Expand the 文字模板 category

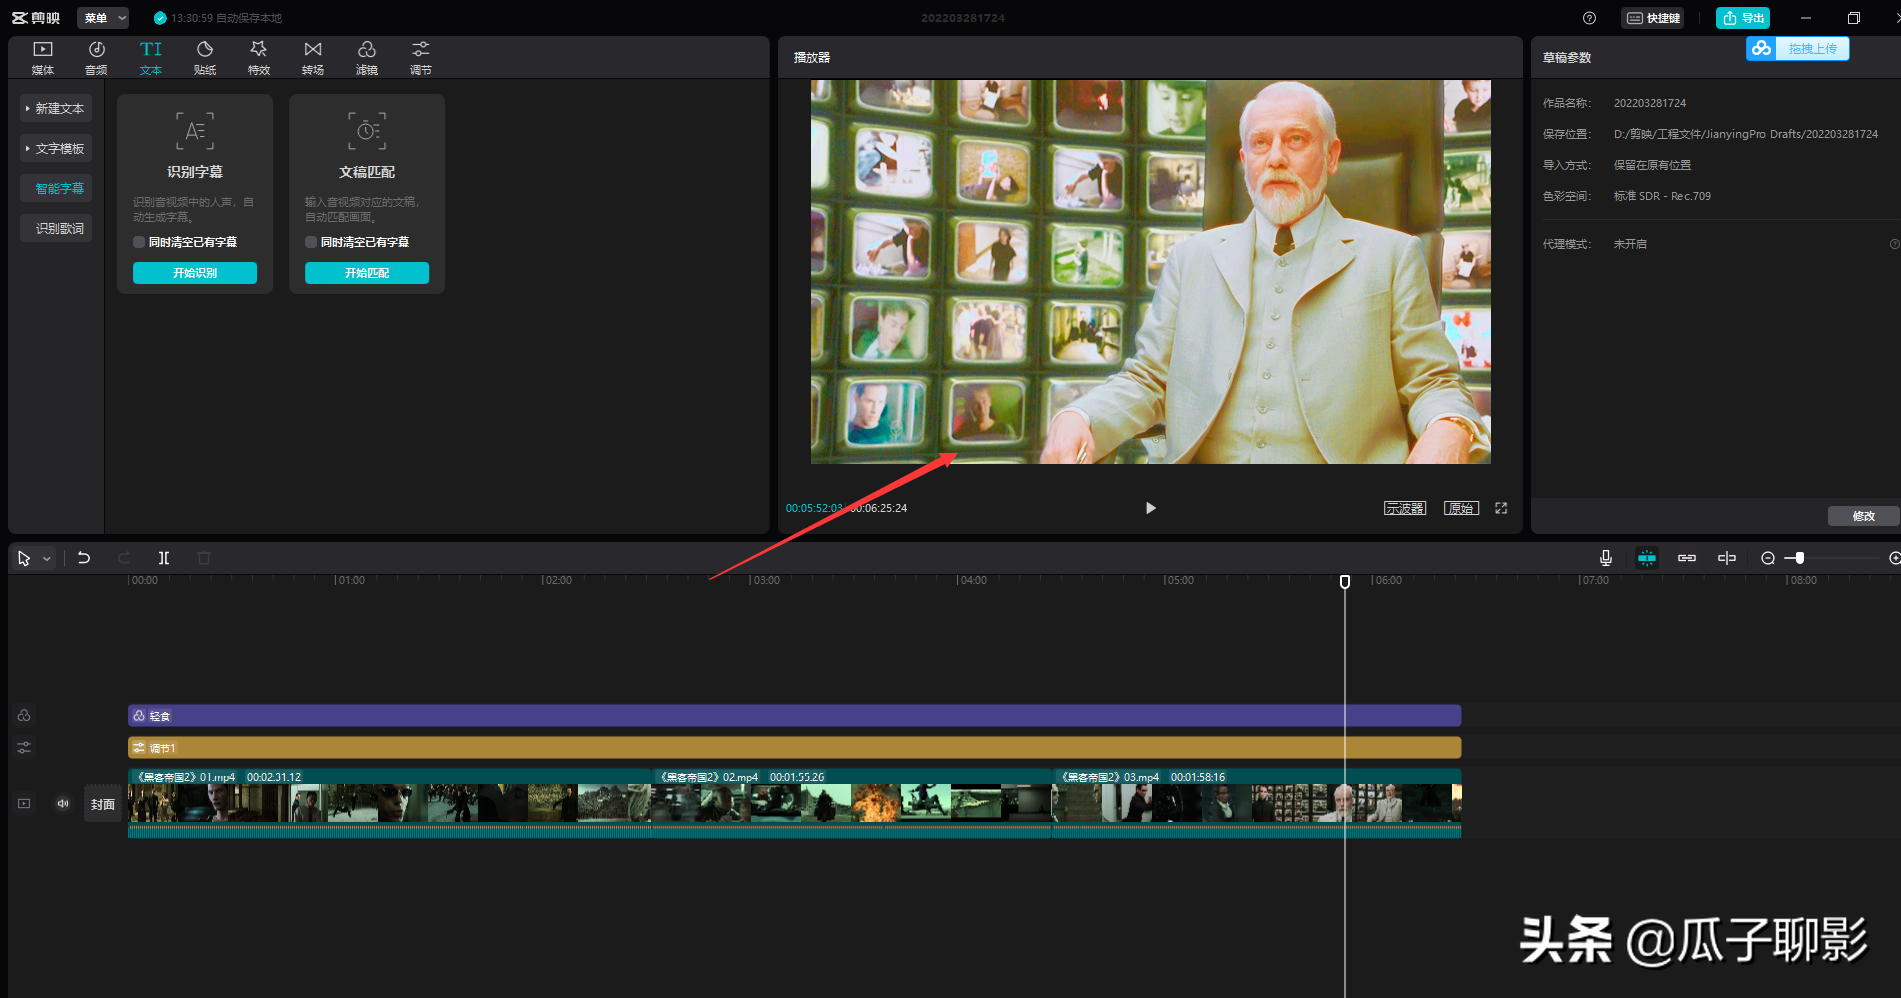point(56,148)
